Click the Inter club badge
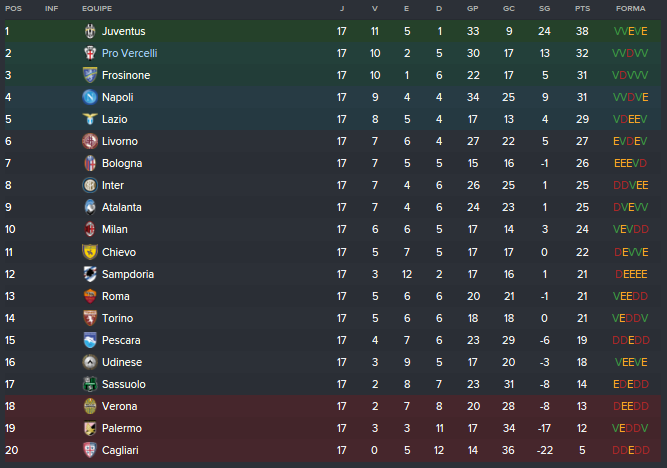Screen dimensions: 667x468 pos(89,185)
